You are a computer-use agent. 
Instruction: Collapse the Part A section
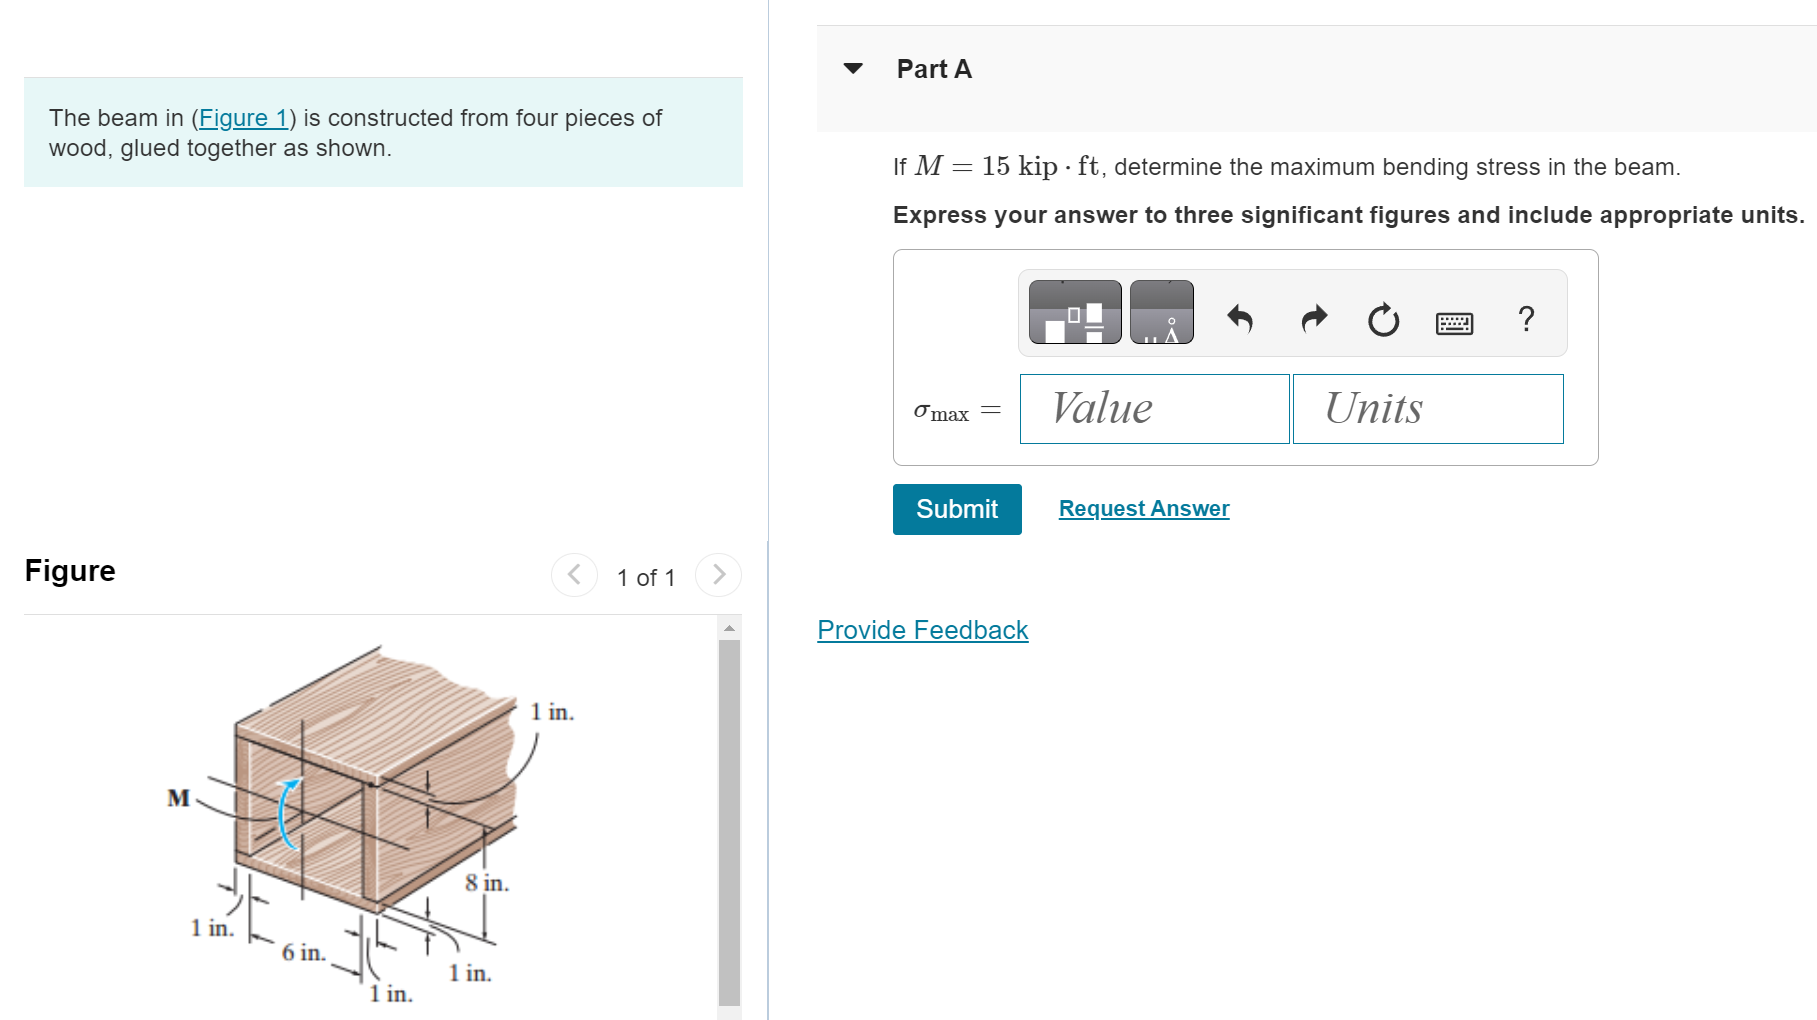tap(852, 68)
